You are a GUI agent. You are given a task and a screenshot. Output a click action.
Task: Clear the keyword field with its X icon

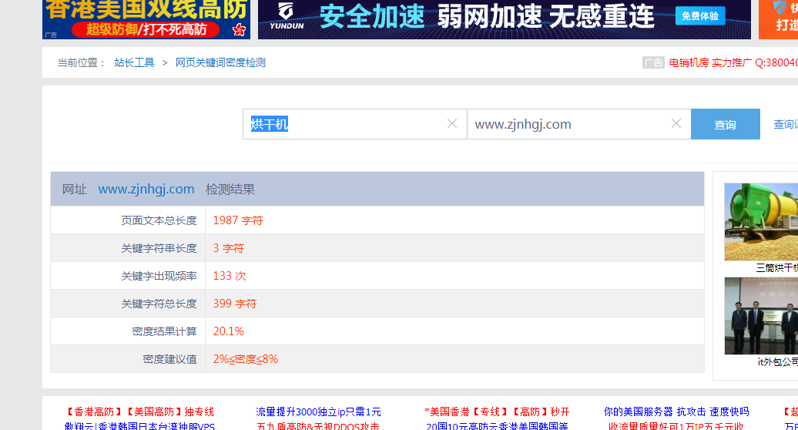[x=452, y=124]
